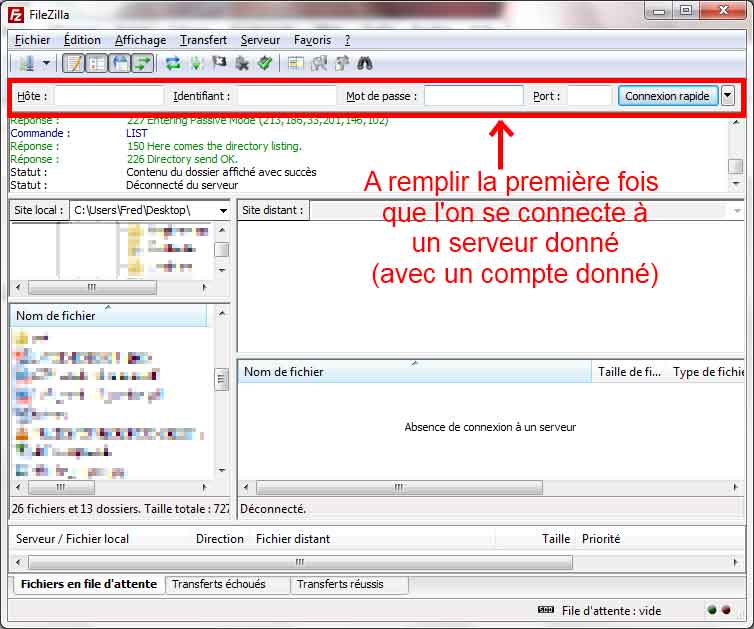Screen dimensions: 754x629
Task: Click the Fichier distant queue column header
Action: 293,539
